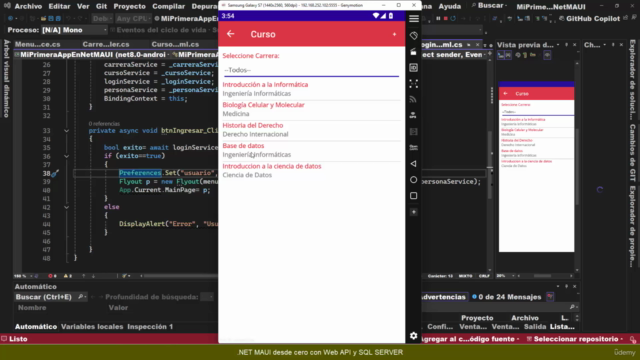The width and height of the screenshot is (640, 360).
Task: Pin the Vista previa panel
Action: tap(567, 45)
